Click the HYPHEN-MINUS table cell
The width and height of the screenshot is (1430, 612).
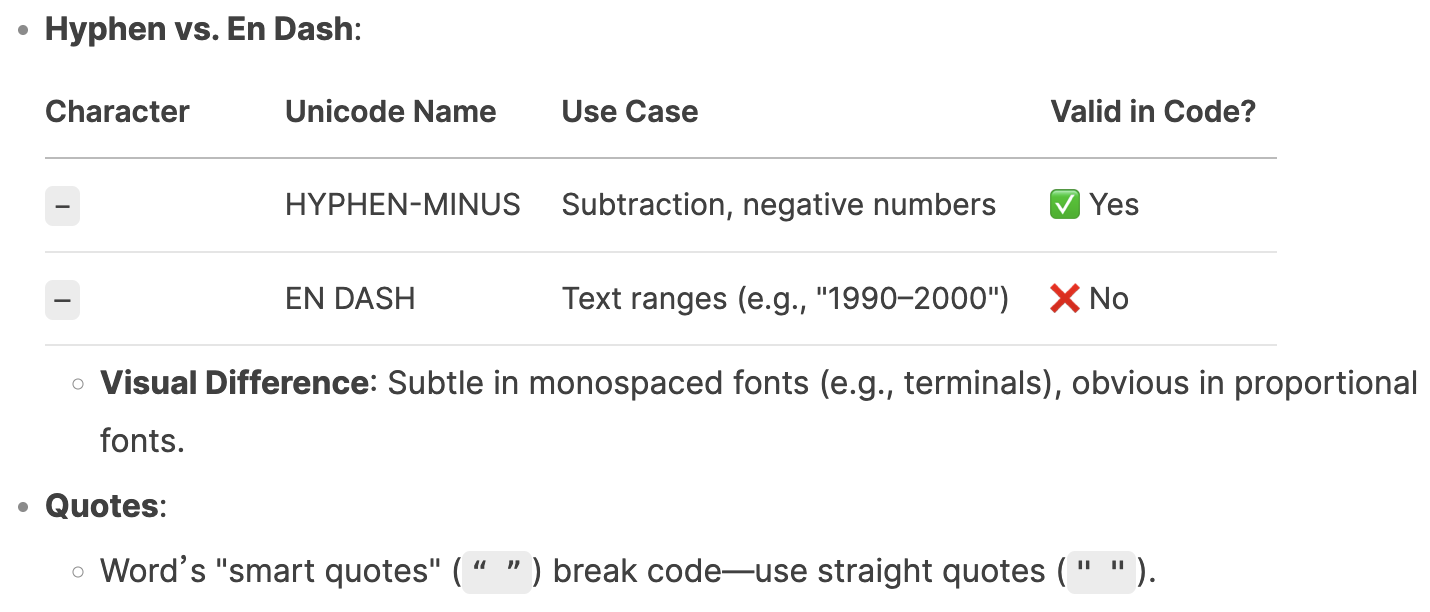tap(403, 205)
